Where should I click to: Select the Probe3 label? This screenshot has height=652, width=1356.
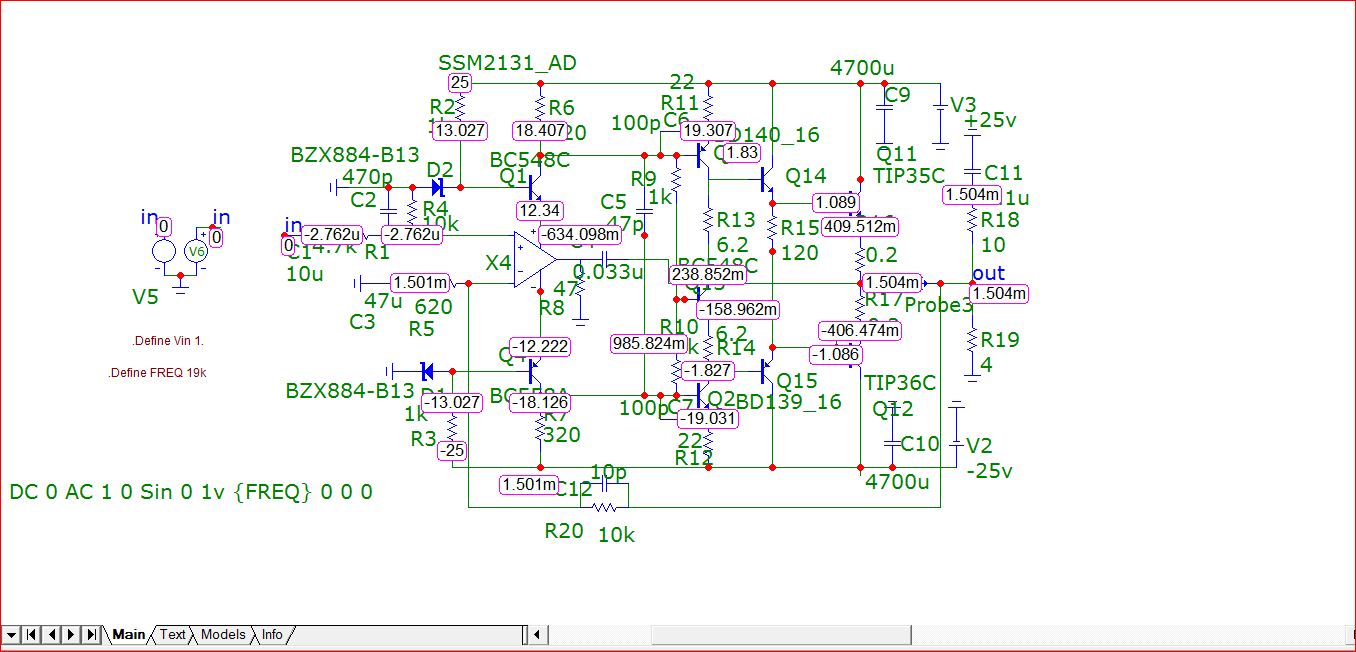938,305
